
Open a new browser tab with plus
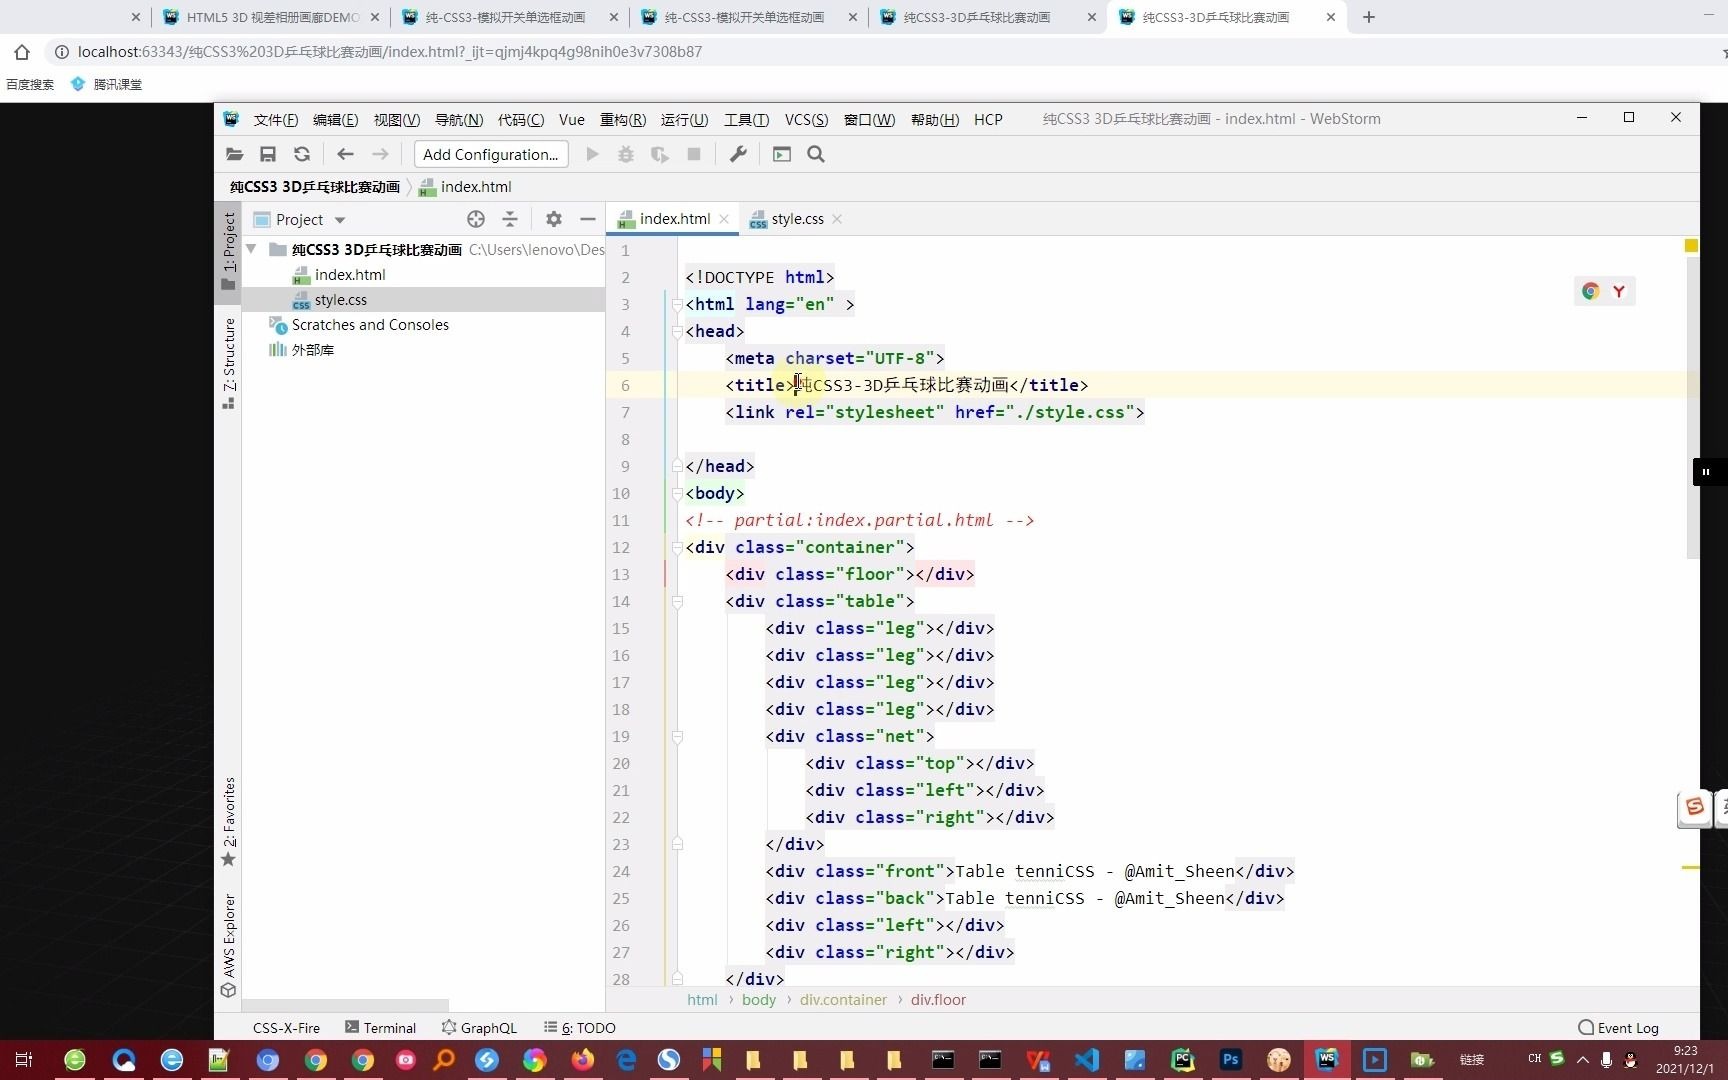click(x=1369, y=17)
